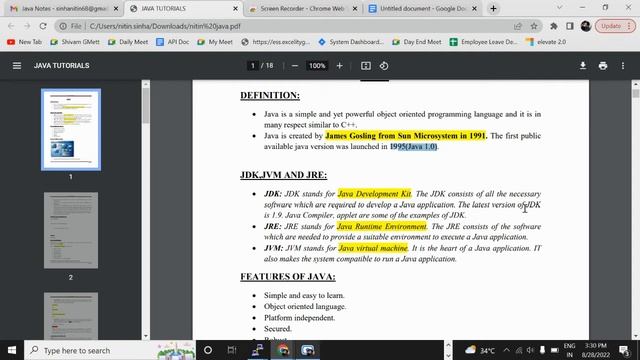Click the fit to page icon
640x360 pixels.
(366, 66)
